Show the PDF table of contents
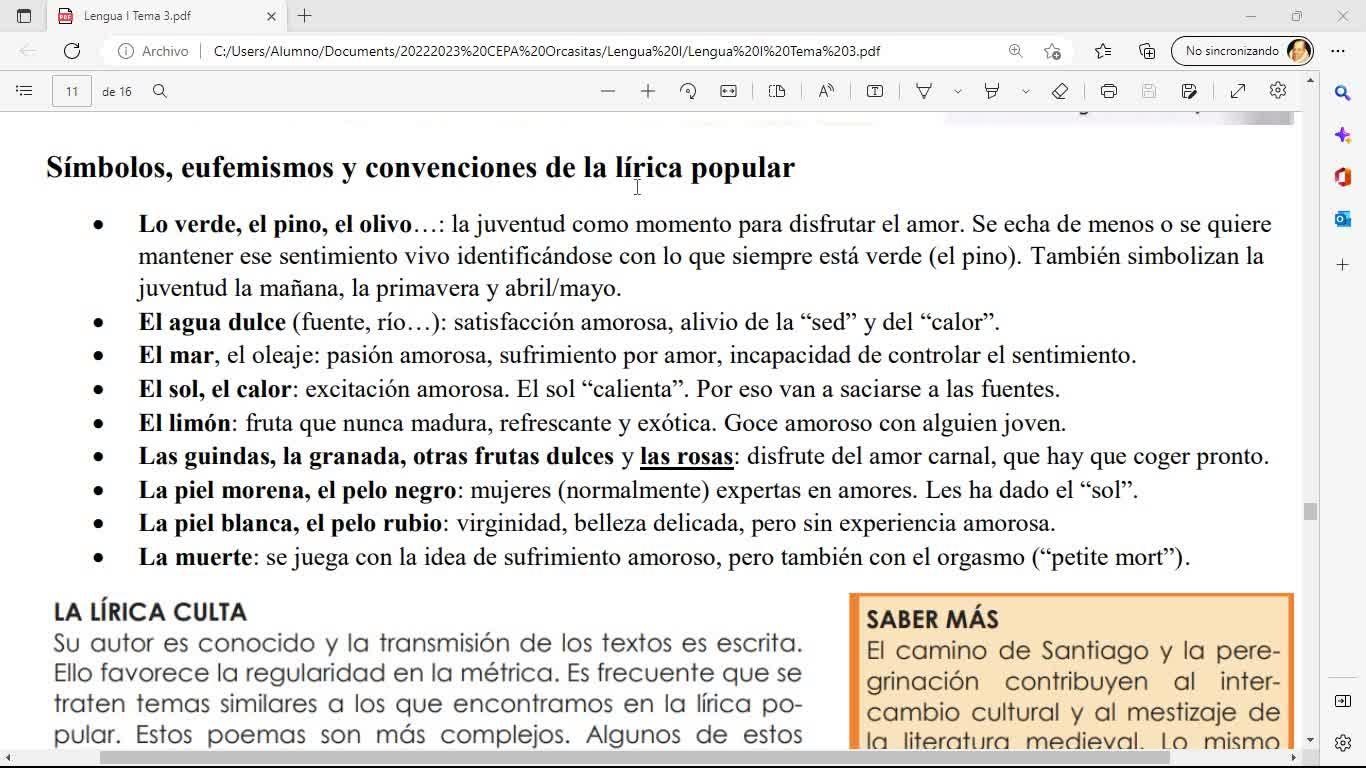 [24, 91]
